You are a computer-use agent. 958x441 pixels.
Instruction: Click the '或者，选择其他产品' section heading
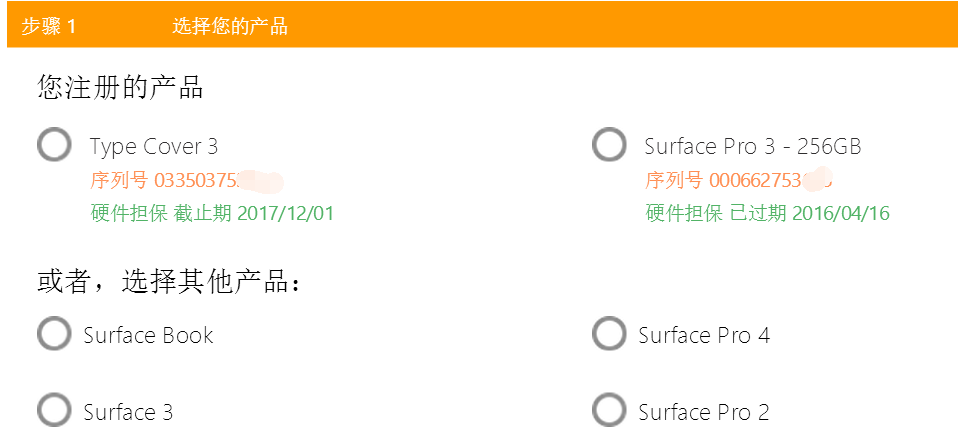(170, 283)
